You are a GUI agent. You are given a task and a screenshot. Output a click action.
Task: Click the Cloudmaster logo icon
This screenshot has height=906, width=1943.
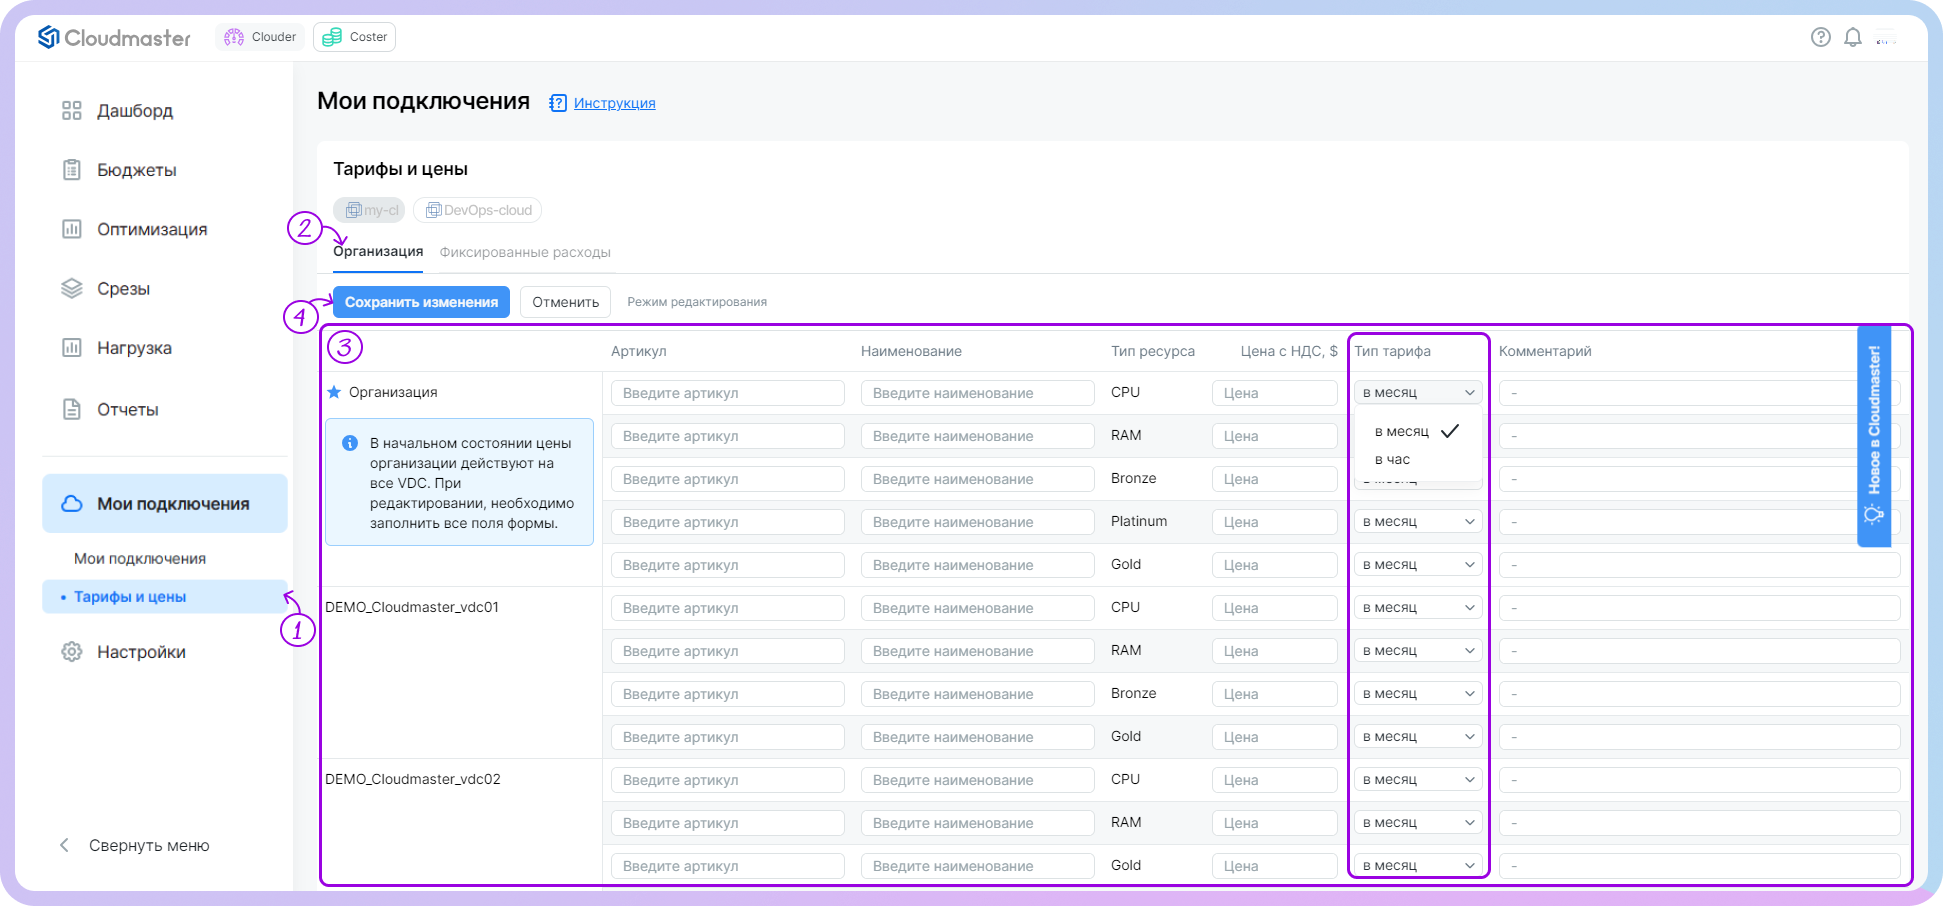tap(49, 37)
